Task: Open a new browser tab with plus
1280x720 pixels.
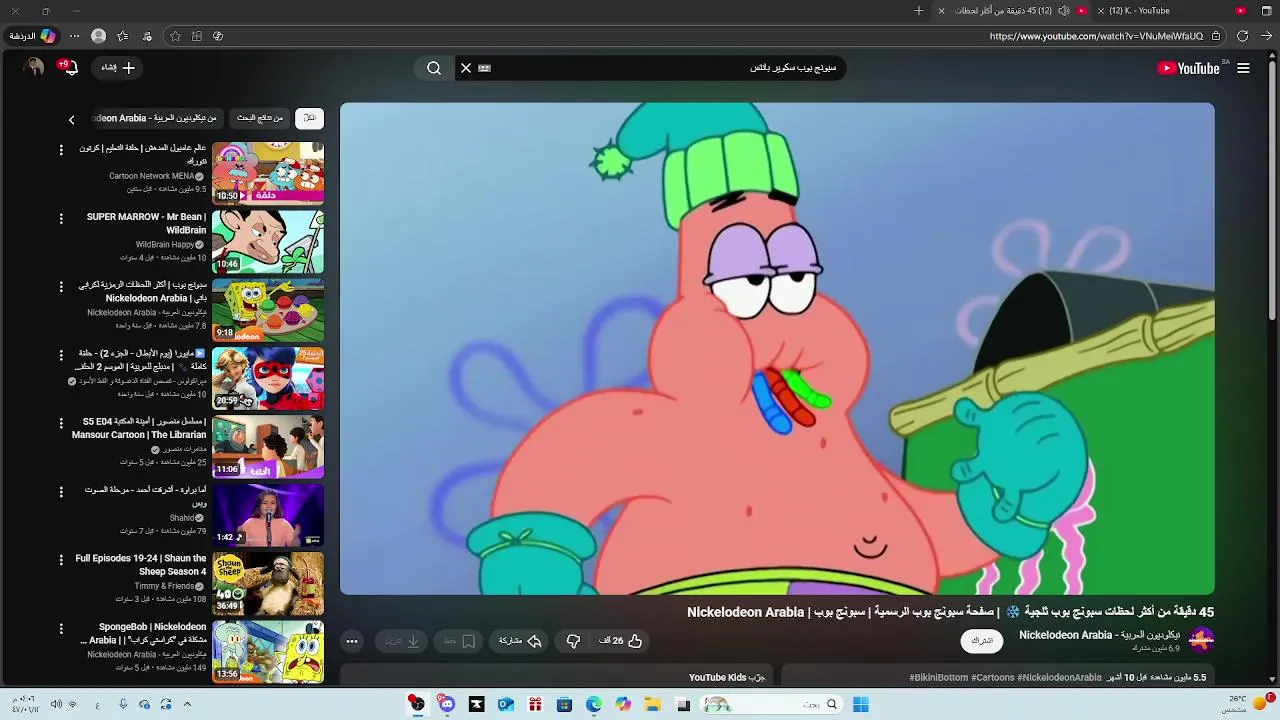Action: point(919,11)
